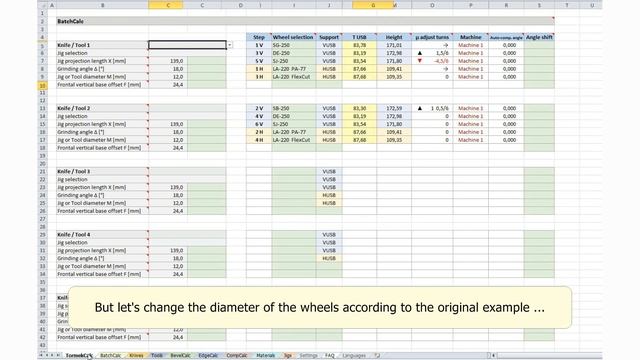
Task: Select Tool 1 jig projection length 139,0 cell
Action: (168, 61)
